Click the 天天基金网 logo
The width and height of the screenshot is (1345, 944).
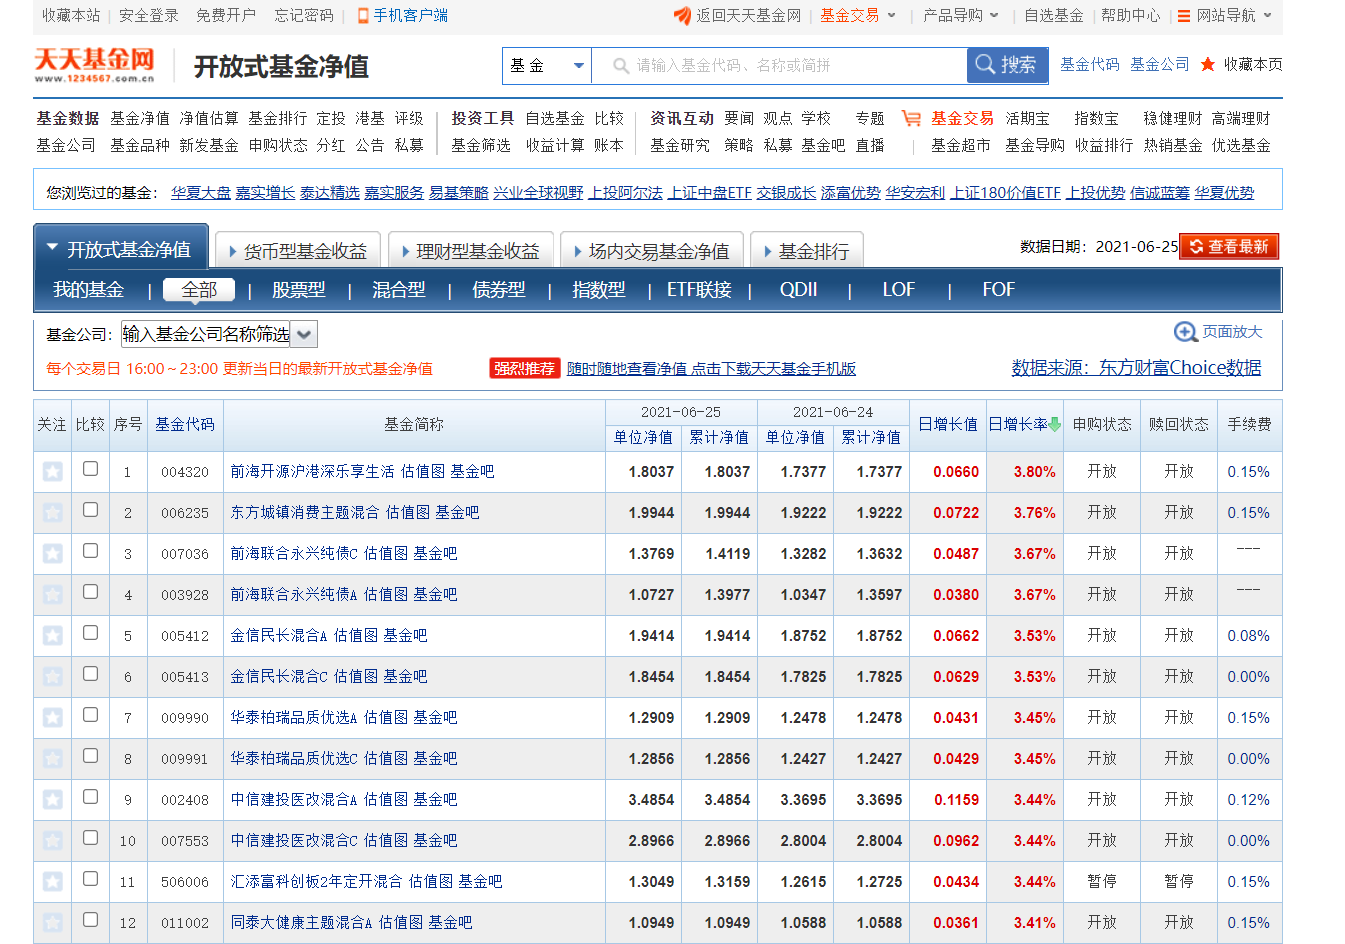(x=95, y=65)
